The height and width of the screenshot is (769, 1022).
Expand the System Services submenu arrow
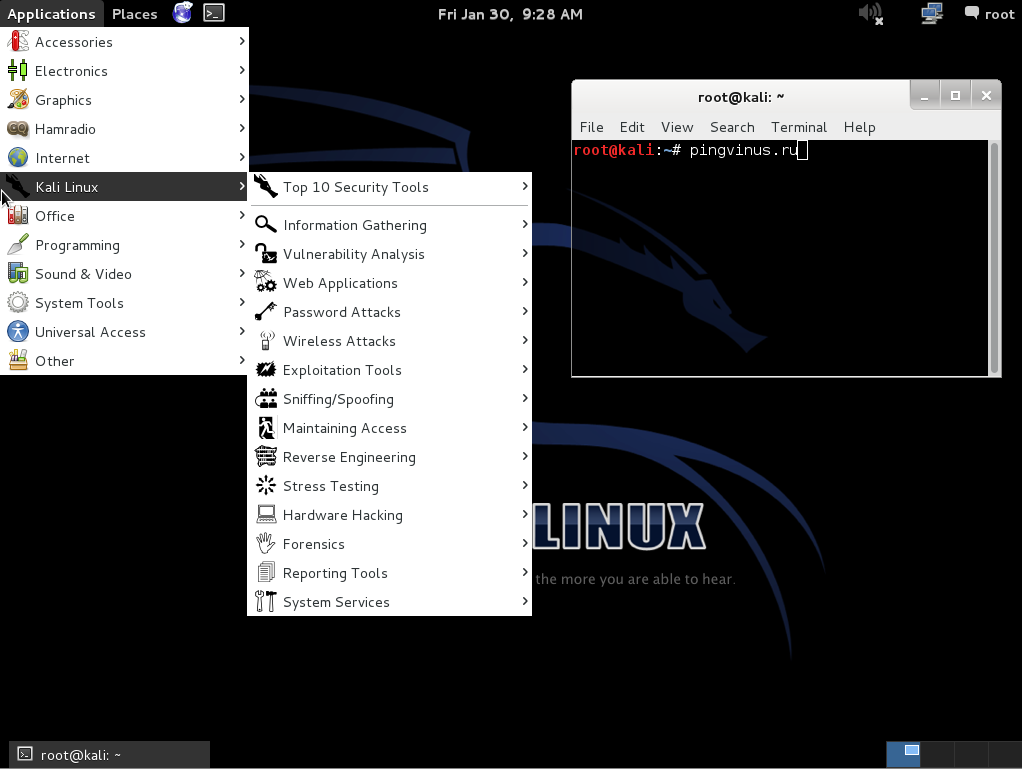(525, 601)
